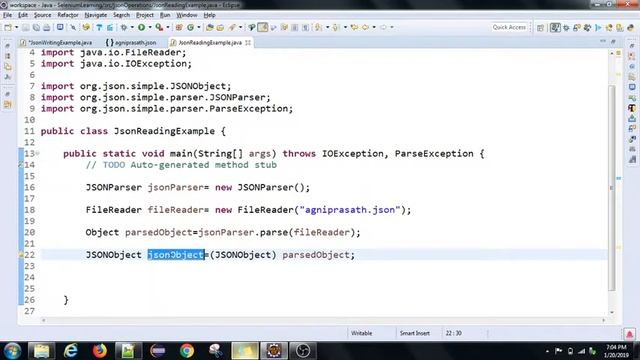The width and height of the screenshot is (640, 360).
Task: Open the Run menu
Action: coord(165,15)
